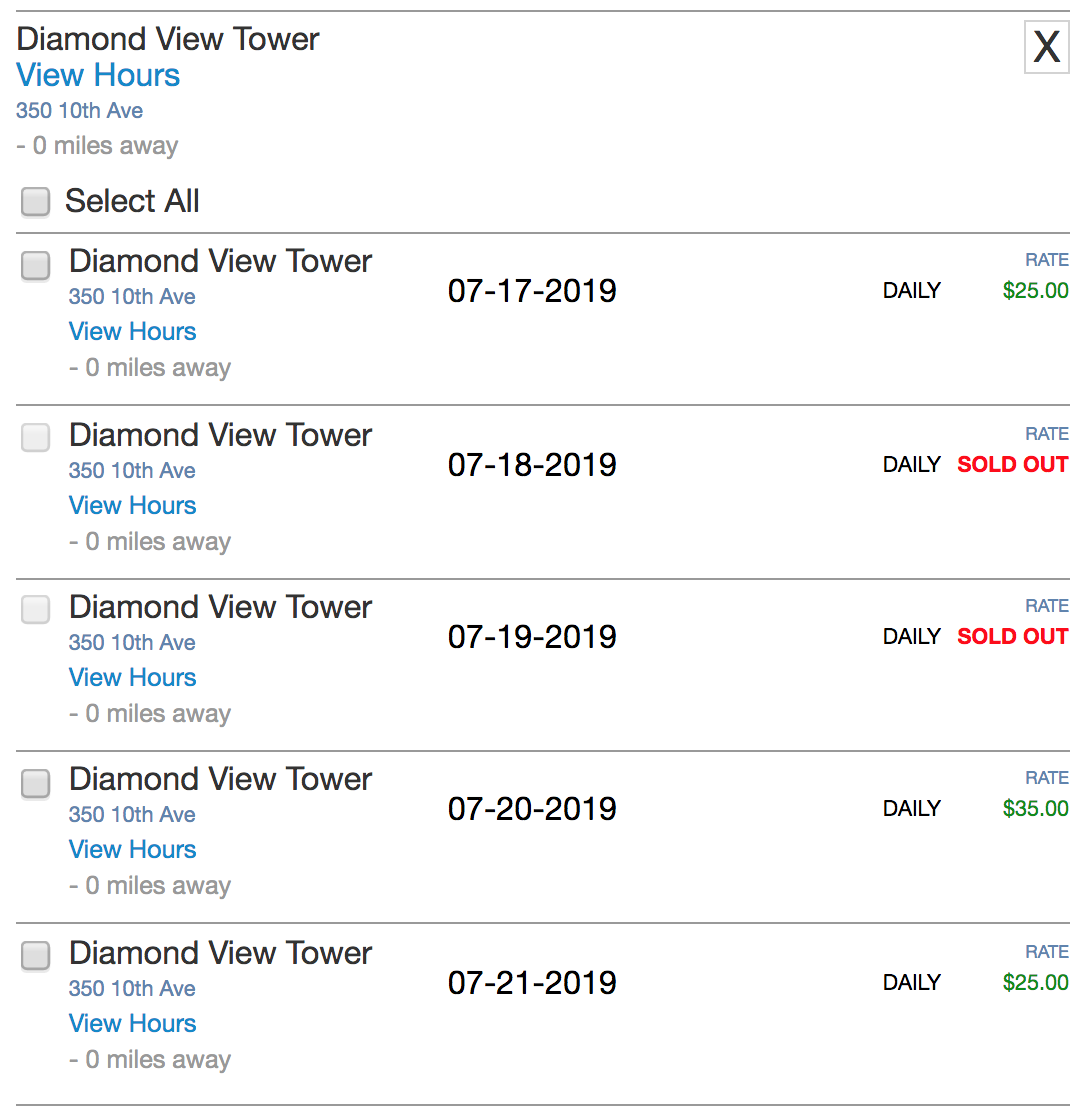Viewport: 1084px width, 1108px height.
Task: Open View Hours for 07-20-2019 entry
Action: (132, 849)
